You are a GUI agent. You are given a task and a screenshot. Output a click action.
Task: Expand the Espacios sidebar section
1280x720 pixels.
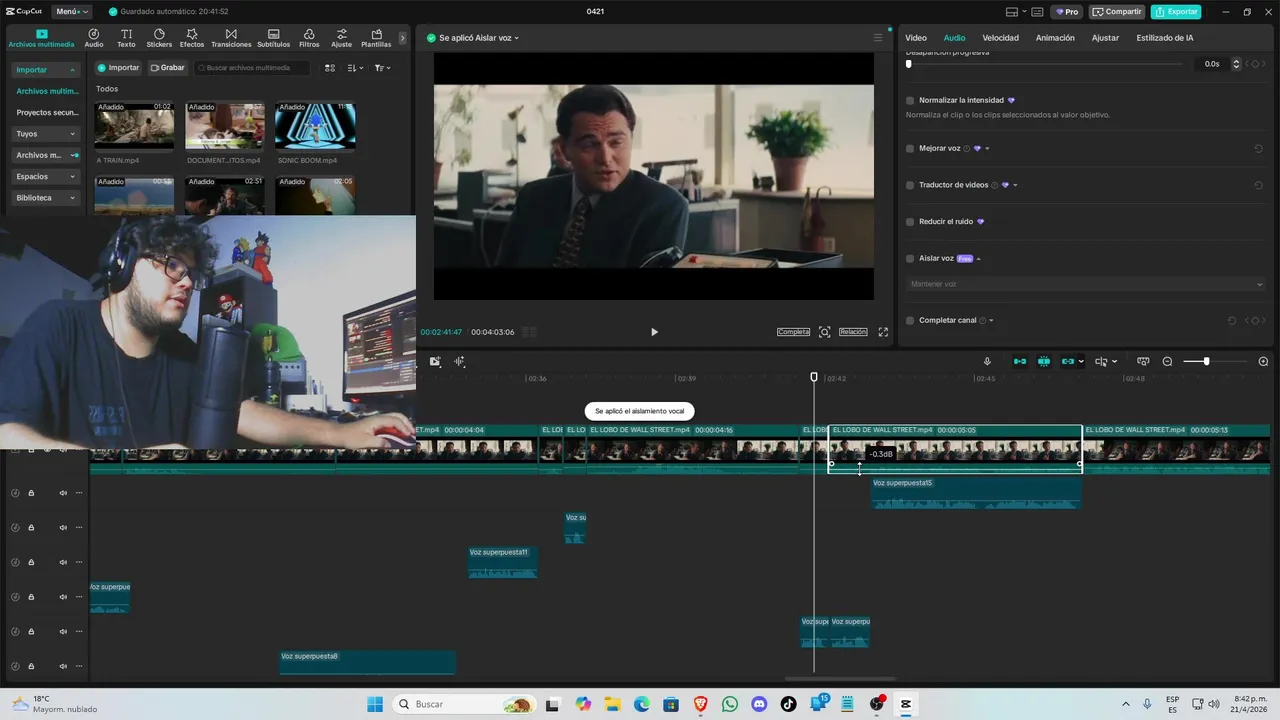[46, 177]
